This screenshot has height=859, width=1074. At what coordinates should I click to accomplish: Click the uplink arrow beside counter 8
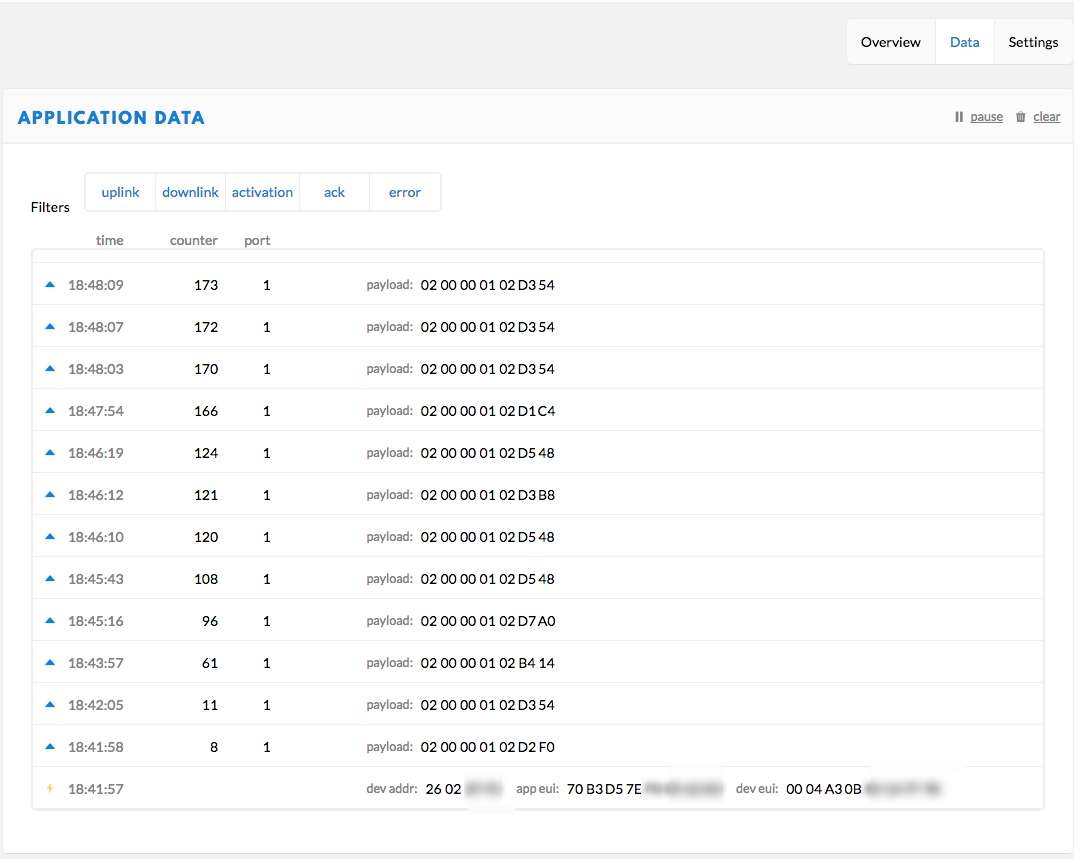[49, 746]
